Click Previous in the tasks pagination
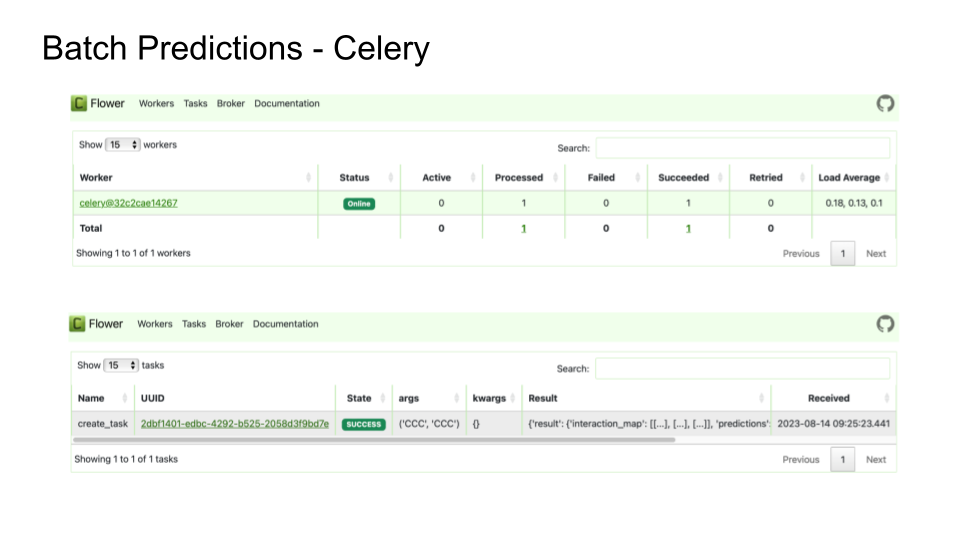 pyautogui.click(x=801, y=460)
